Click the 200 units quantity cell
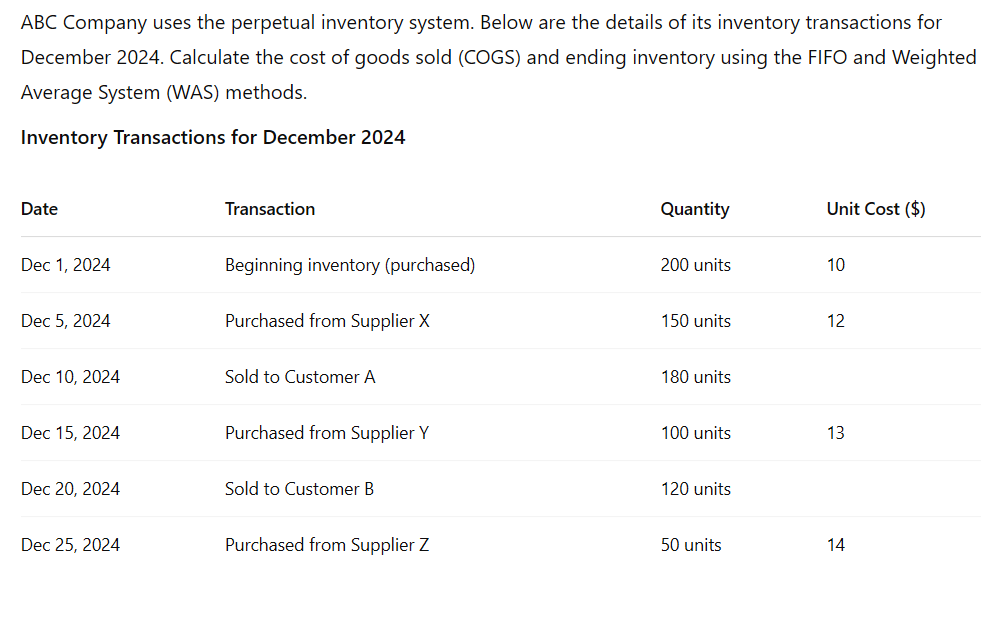The height and width of the screenshot is (617, 1002). (x=695, y=265)
